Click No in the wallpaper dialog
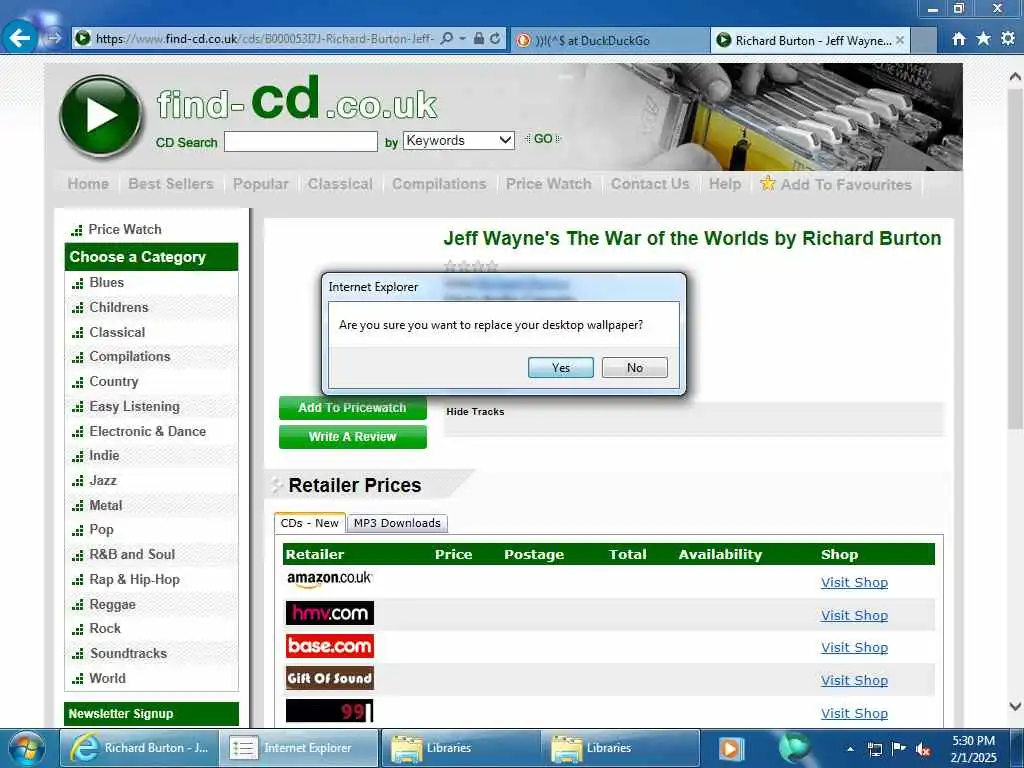Screen dimensions: 1024x768 pos(635,368)
